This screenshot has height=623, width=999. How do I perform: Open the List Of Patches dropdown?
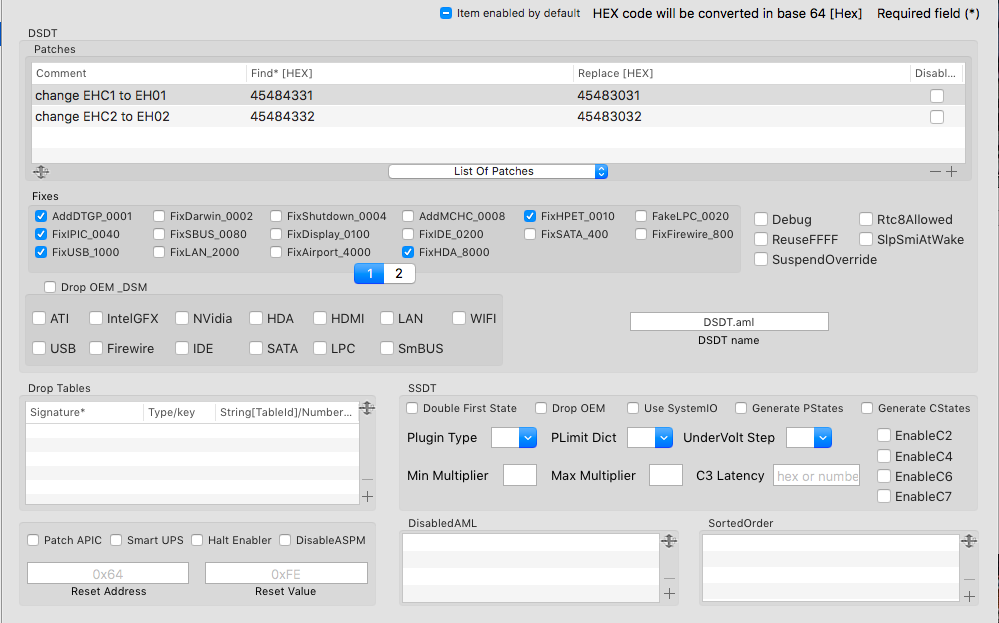click(x=497, y=171)
